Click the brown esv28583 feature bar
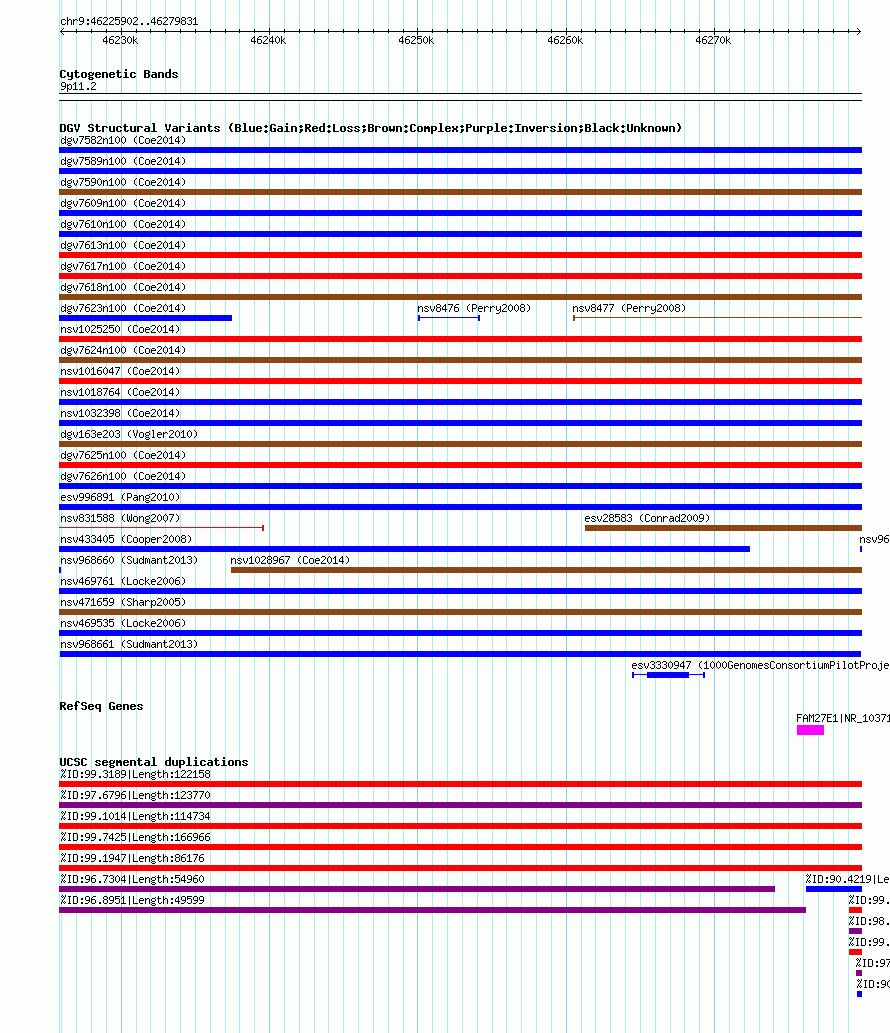This screenshot has width=890, height=1033. [x=723, y=528]
